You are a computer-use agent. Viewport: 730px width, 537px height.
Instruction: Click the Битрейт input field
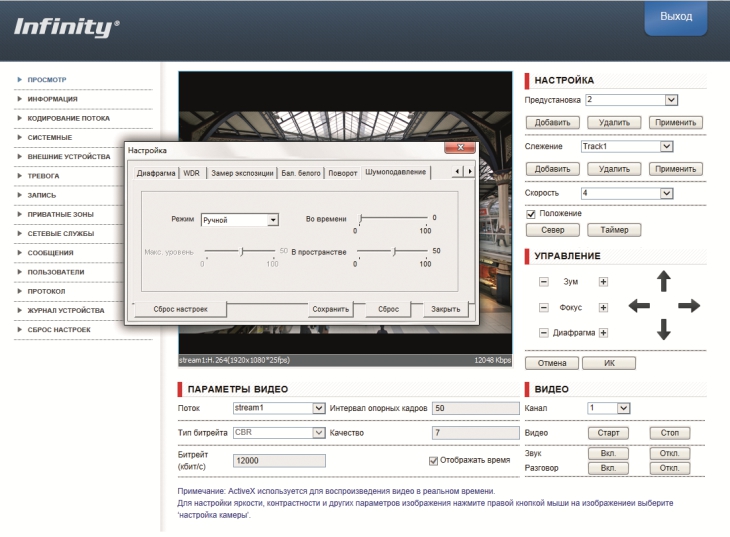[x=279, y=461]
